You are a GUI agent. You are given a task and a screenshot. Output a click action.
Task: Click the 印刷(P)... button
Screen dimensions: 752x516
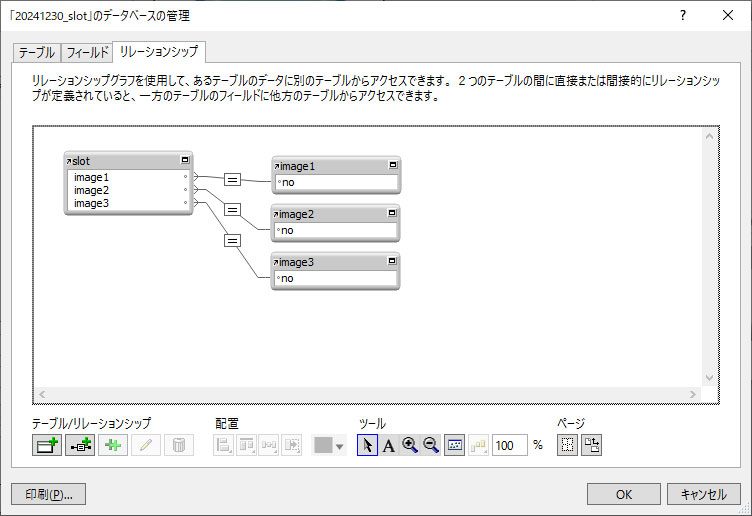coord(48,494)
